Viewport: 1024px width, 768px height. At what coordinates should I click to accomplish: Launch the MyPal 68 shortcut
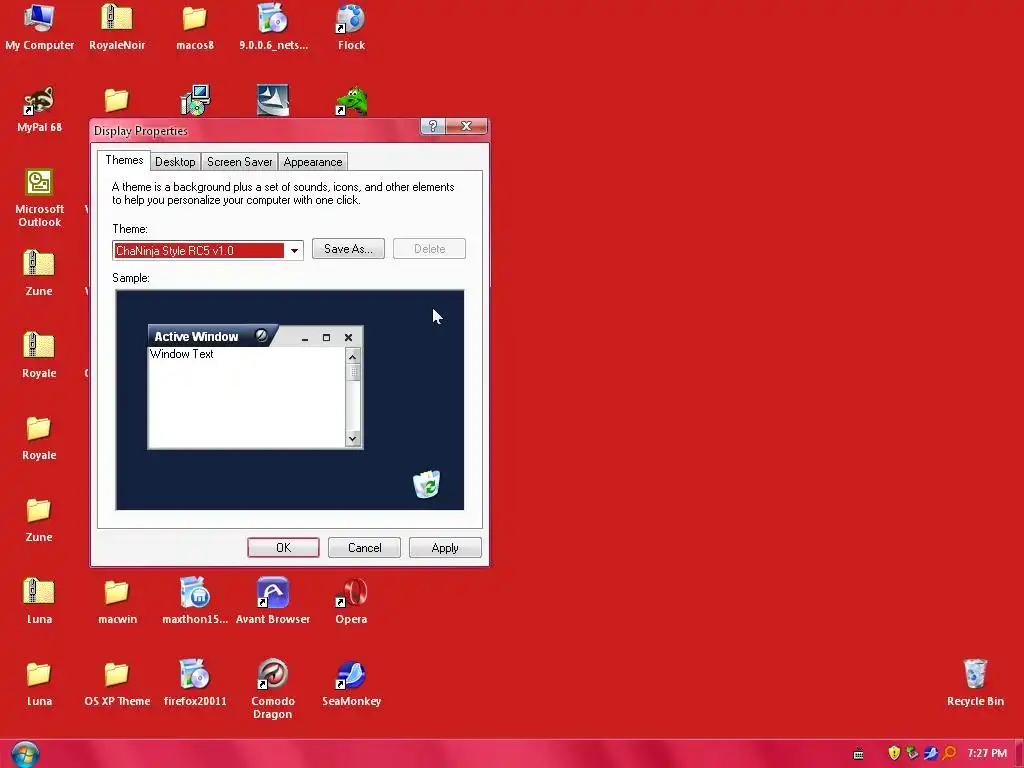39,109
